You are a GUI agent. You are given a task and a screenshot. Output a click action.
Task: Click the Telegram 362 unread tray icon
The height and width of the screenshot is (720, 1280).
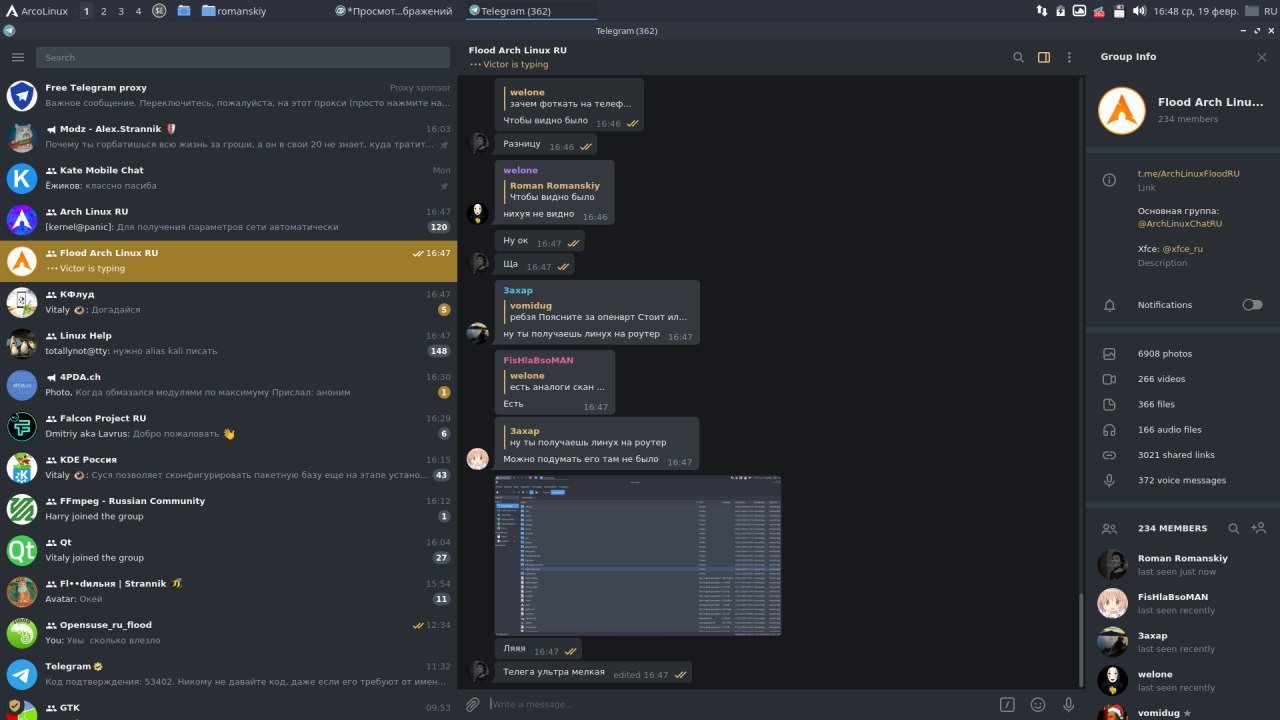[1099, 11]
